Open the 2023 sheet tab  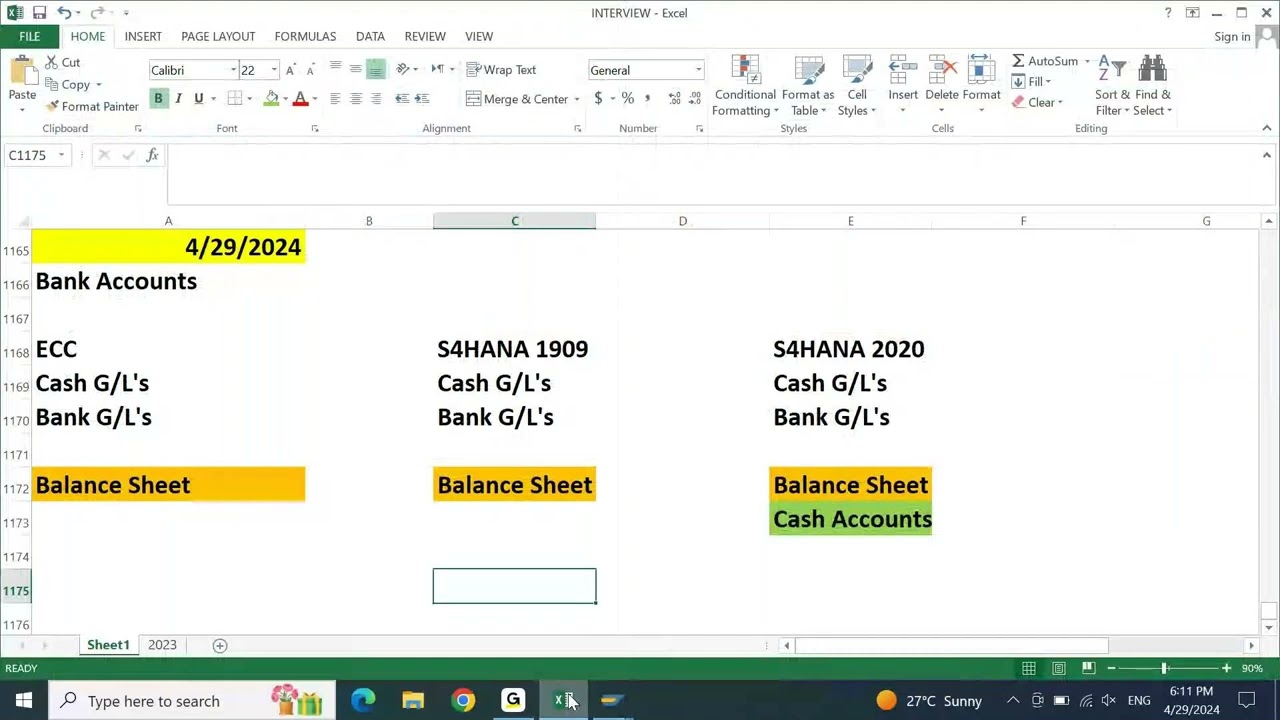[x=162, y=645]
